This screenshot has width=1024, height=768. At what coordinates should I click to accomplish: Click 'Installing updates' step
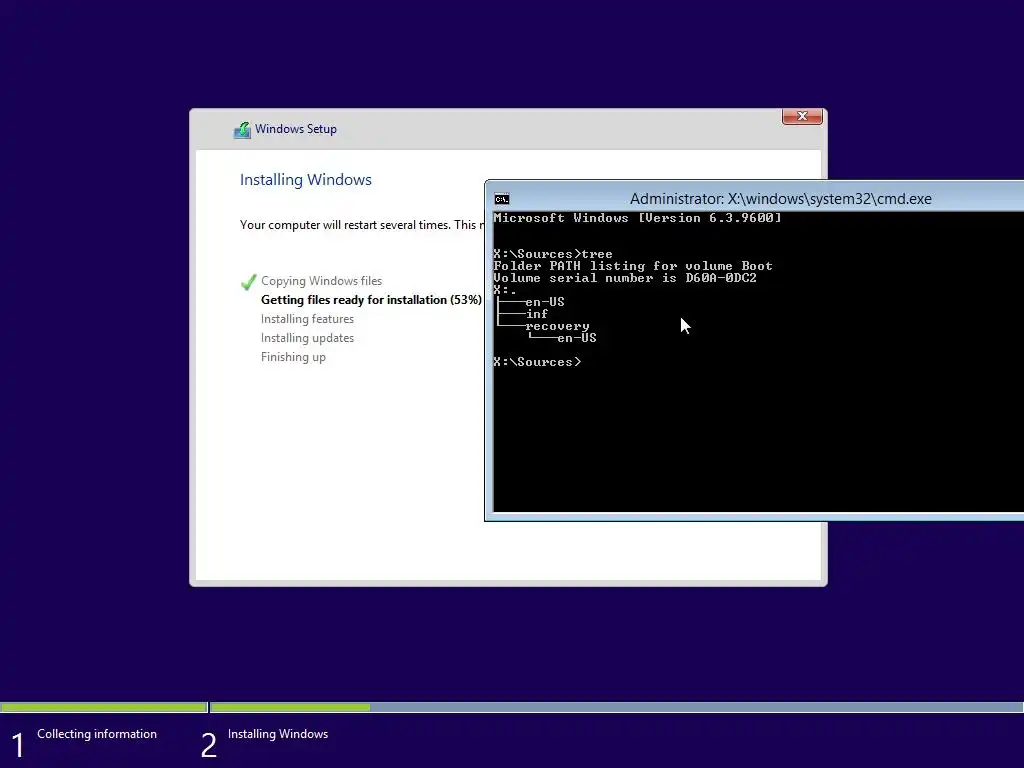pos(307,338)
